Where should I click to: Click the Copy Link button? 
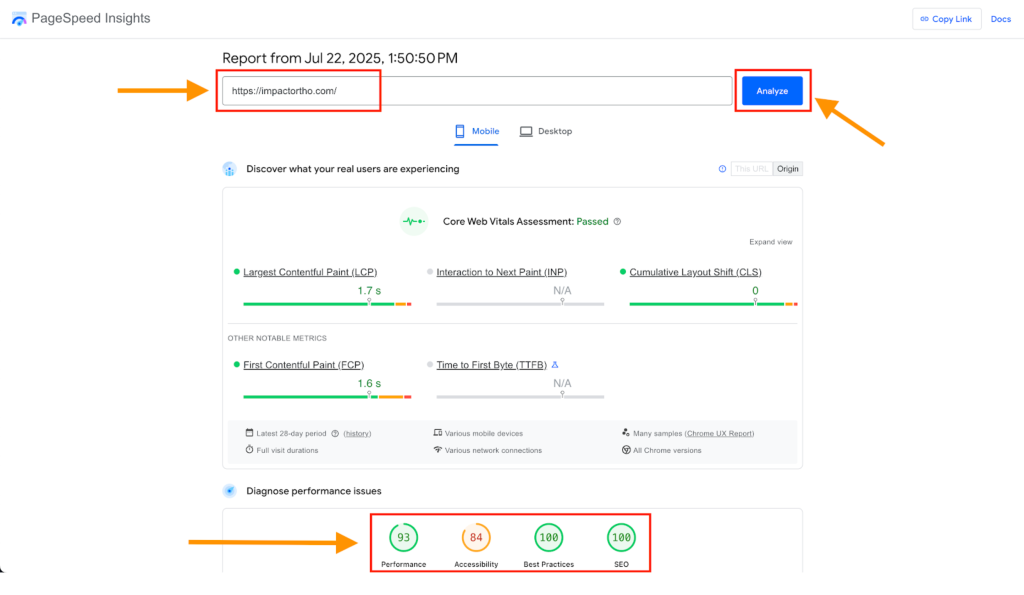coord(946,19)
